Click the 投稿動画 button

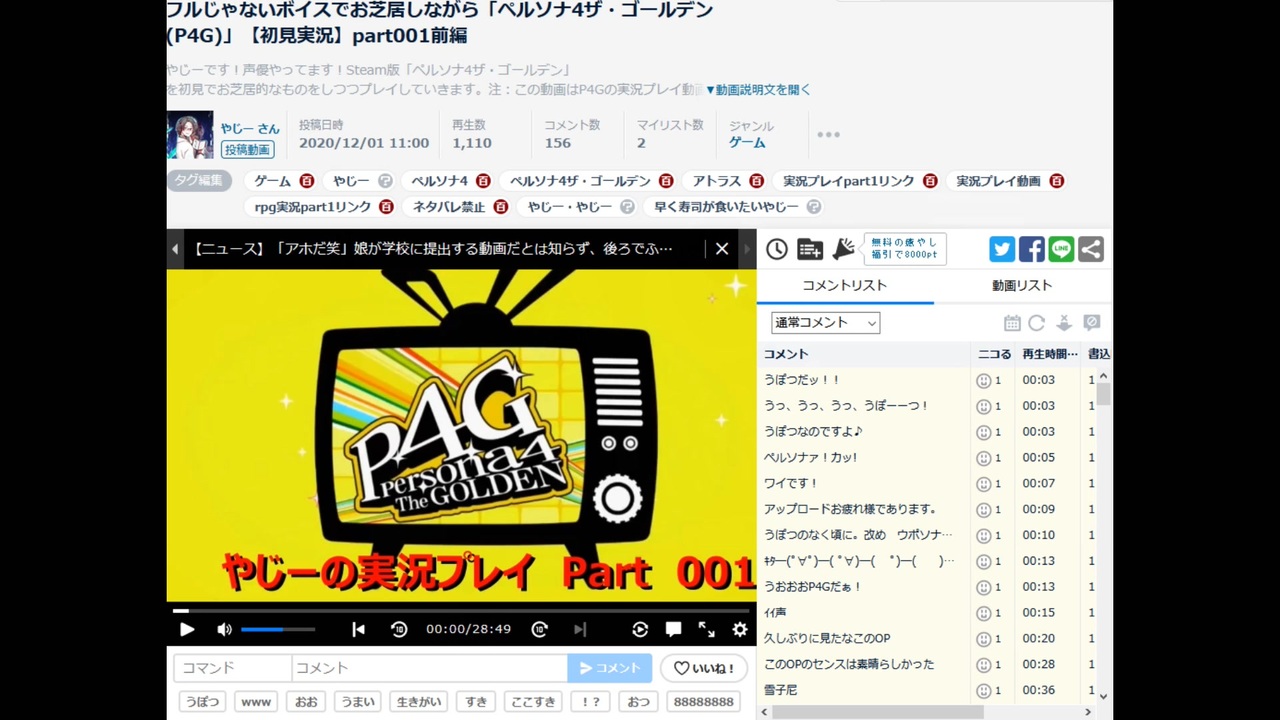248,149
